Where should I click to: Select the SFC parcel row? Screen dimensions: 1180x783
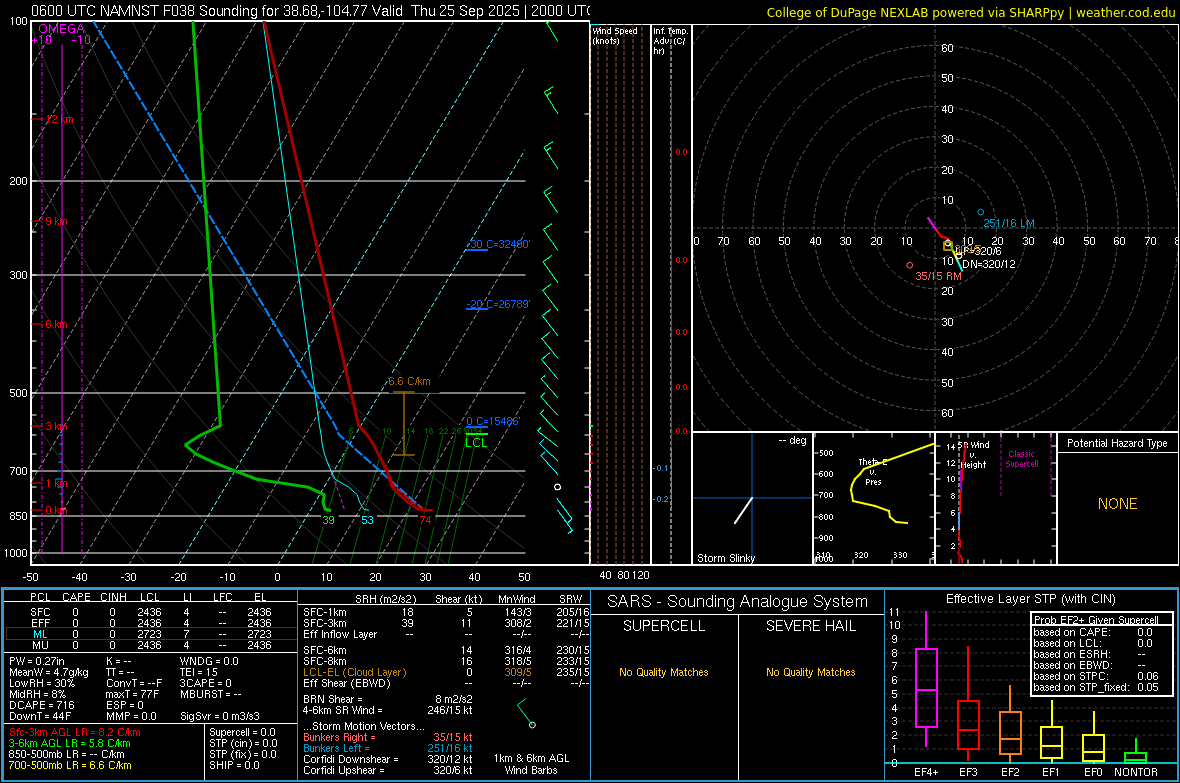pos(149,612)
